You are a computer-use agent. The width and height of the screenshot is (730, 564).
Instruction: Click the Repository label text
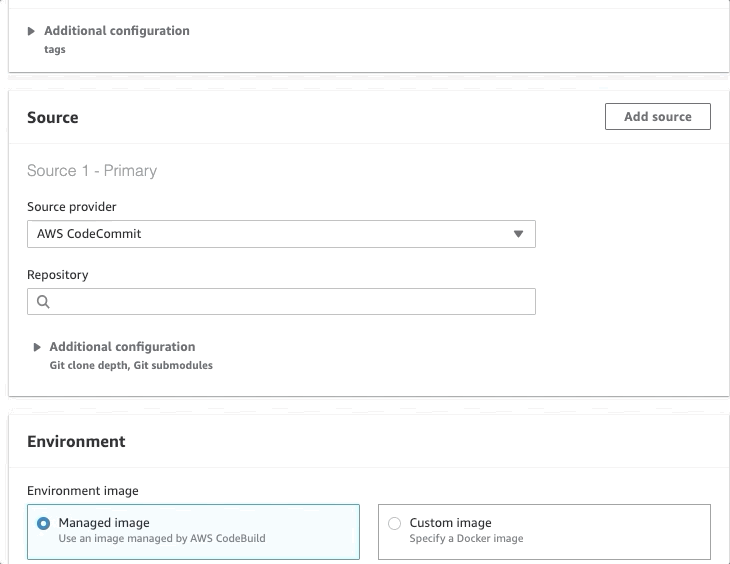tap(58, 275)
